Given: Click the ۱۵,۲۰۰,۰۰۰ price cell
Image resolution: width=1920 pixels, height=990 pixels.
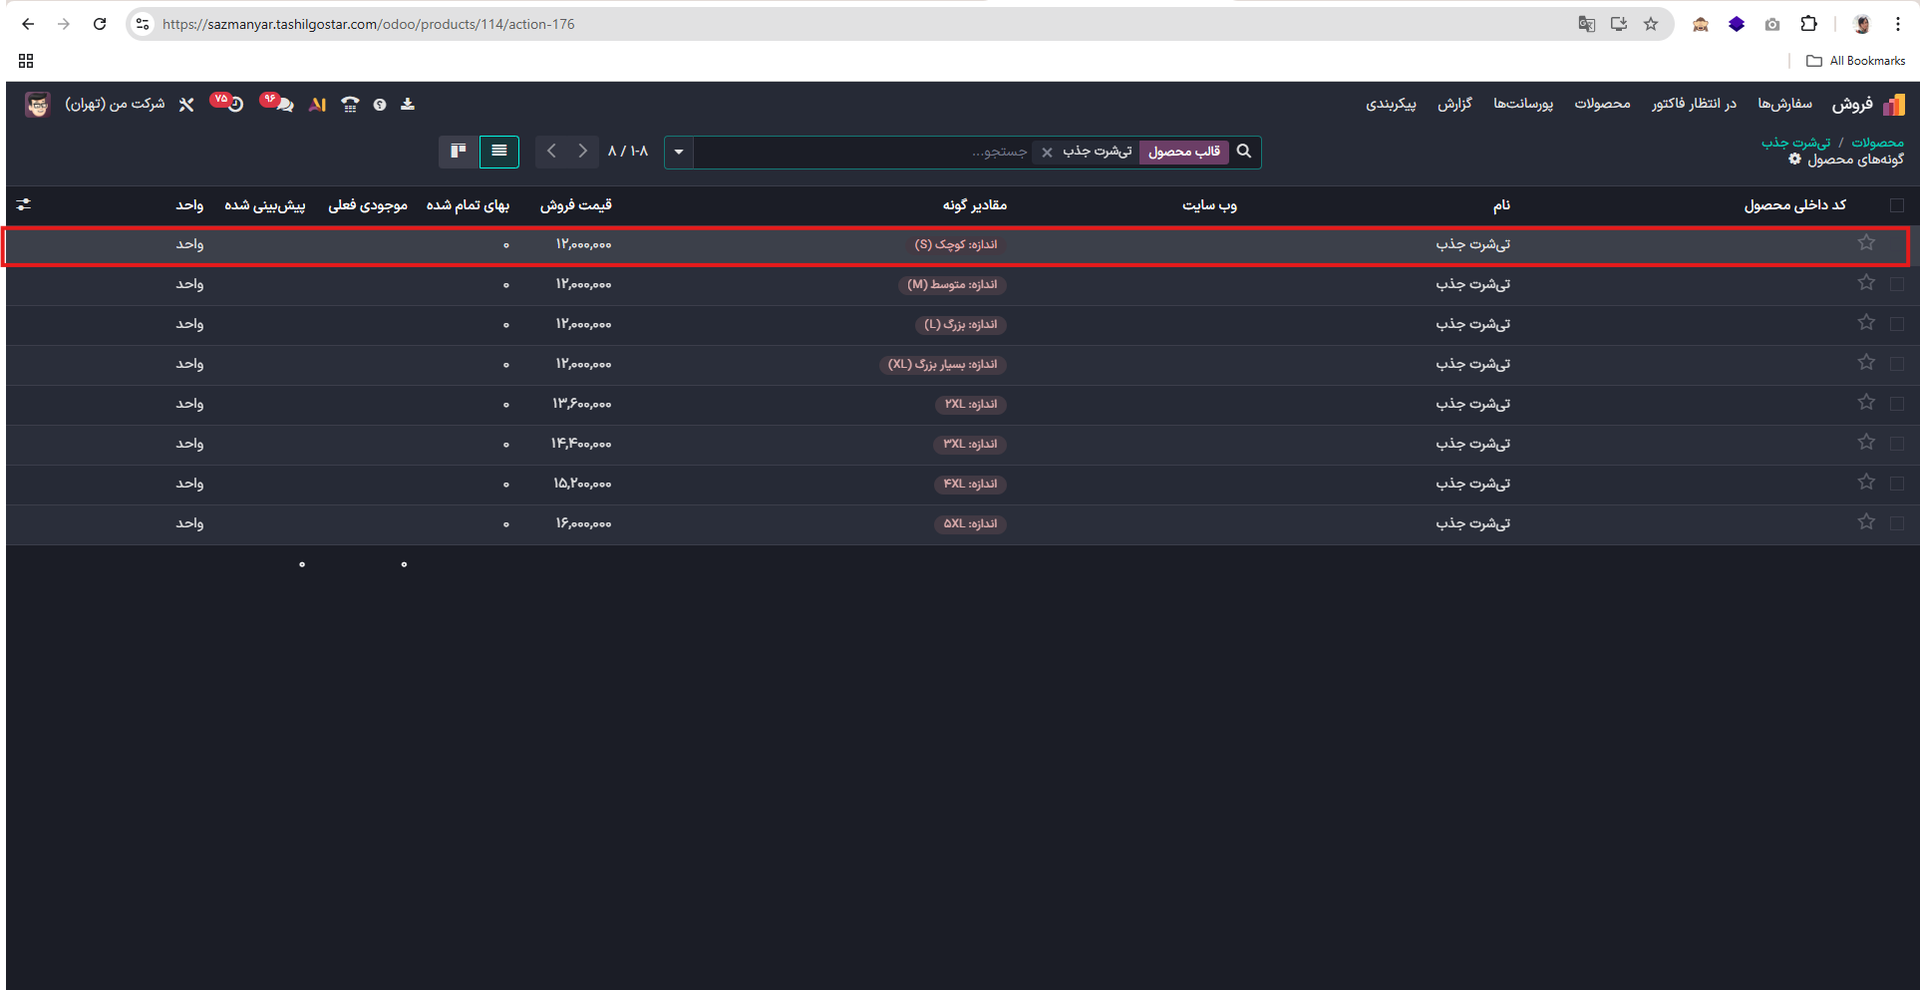Looking at the screenshot, I should 582,484.
